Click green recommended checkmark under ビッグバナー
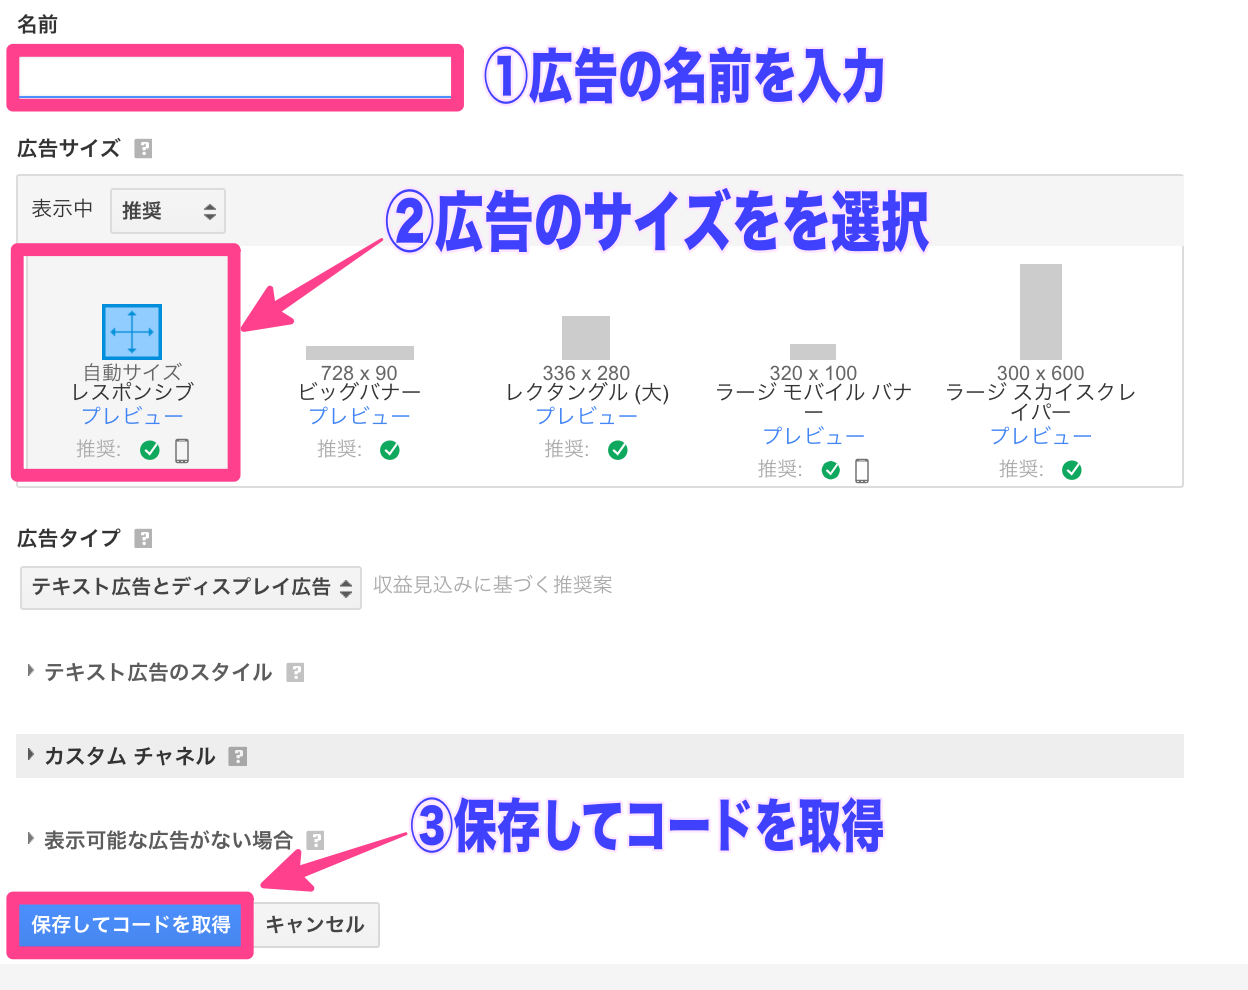 pyautogui.click(x=390, y=450)
